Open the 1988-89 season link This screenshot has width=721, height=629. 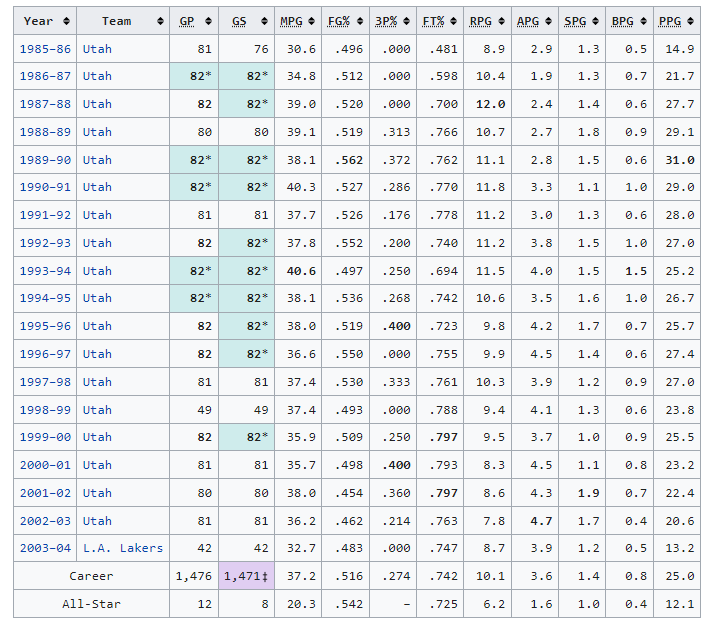45,132
